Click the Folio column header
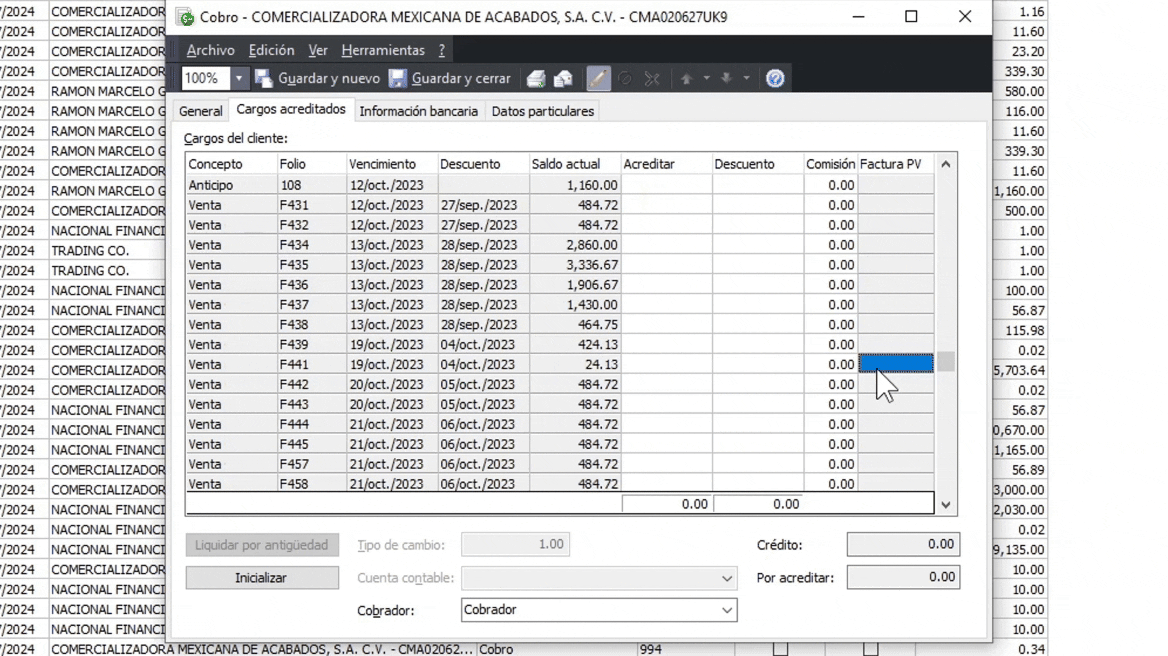Viewport: 1168px width, 656px height. pos(311,164)
